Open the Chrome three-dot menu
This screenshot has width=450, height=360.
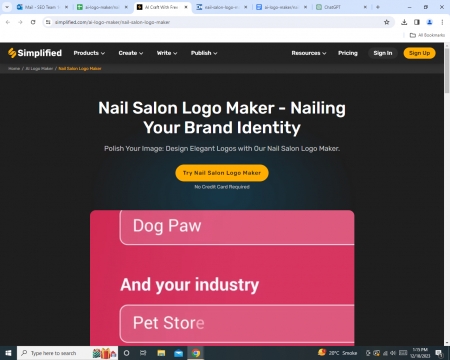coord(442,22)
